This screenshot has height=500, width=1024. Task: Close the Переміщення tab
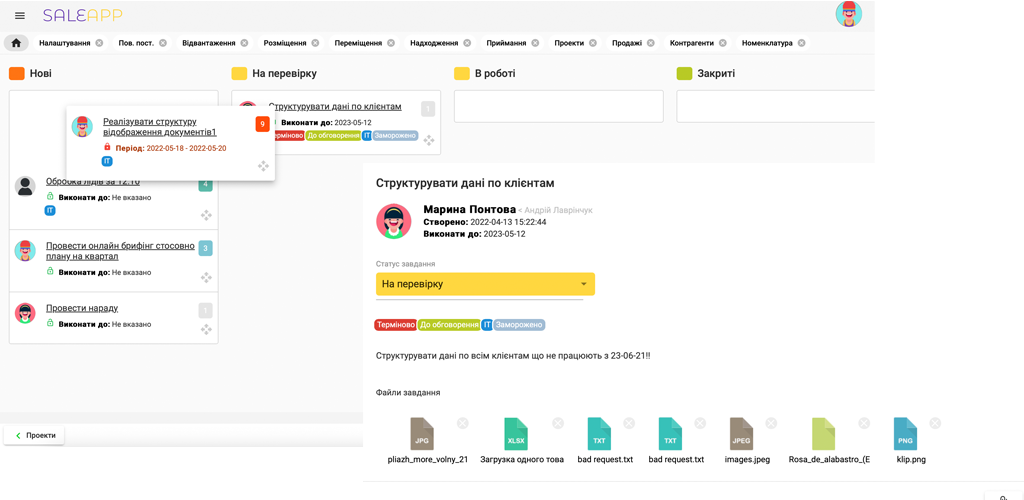pyautogui.click(x=391, y=43)
